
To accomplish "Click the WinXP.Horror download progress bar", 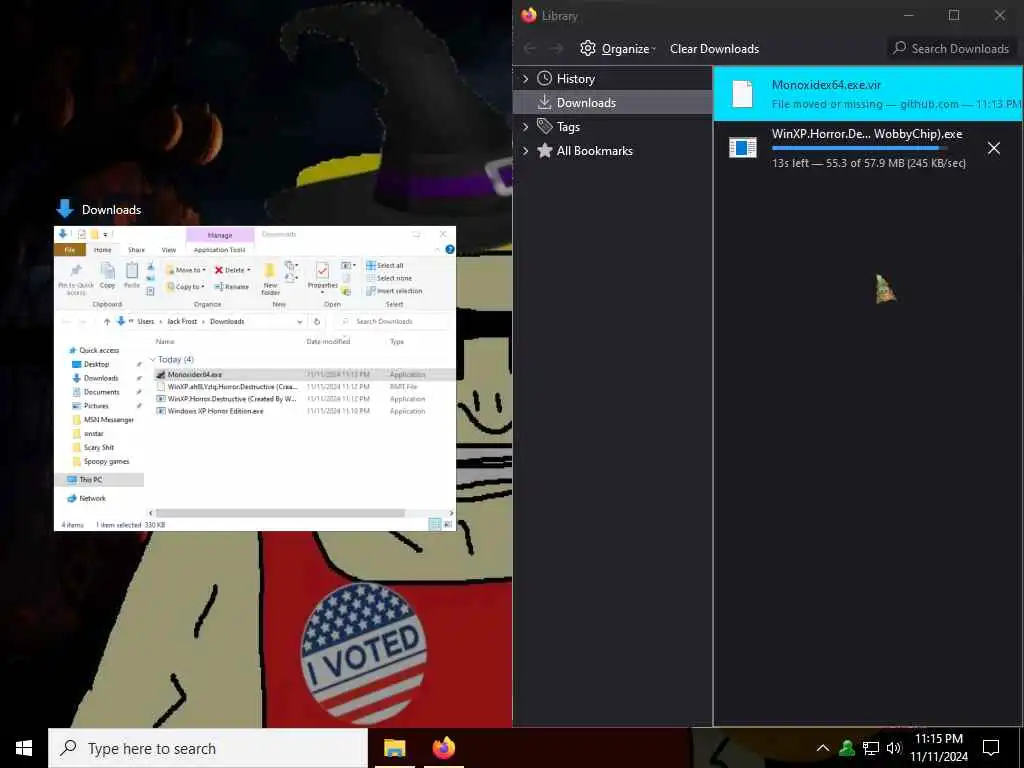I will tap(859, 148).
